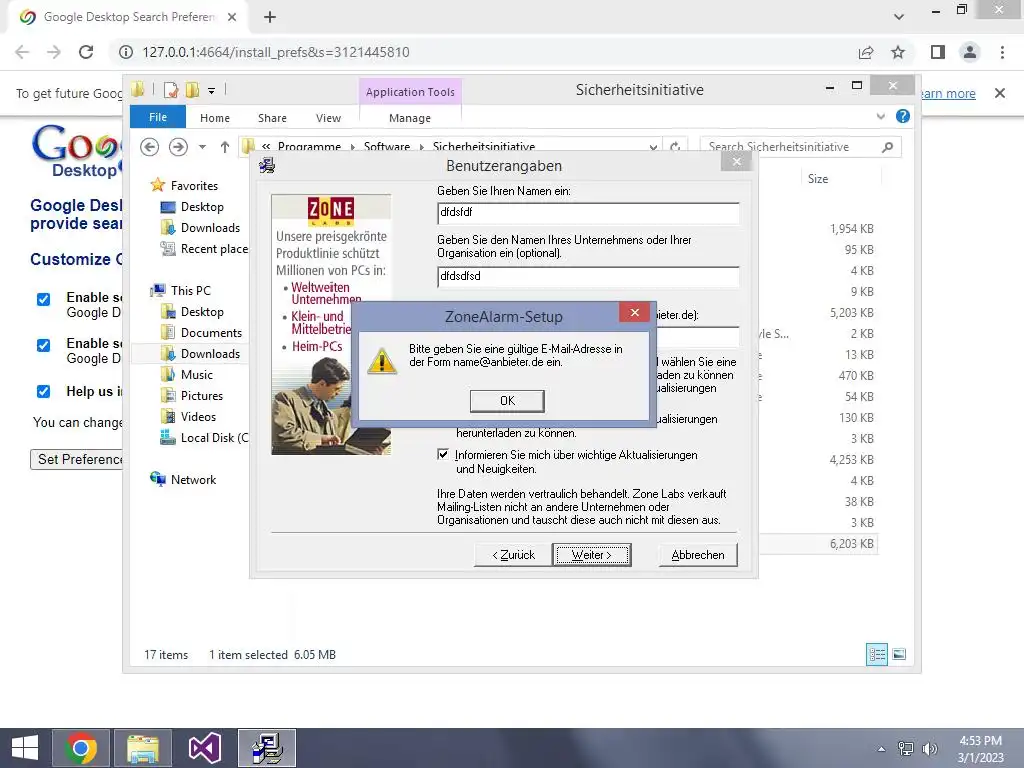Open the File tab in Explorer

(158, 117)
